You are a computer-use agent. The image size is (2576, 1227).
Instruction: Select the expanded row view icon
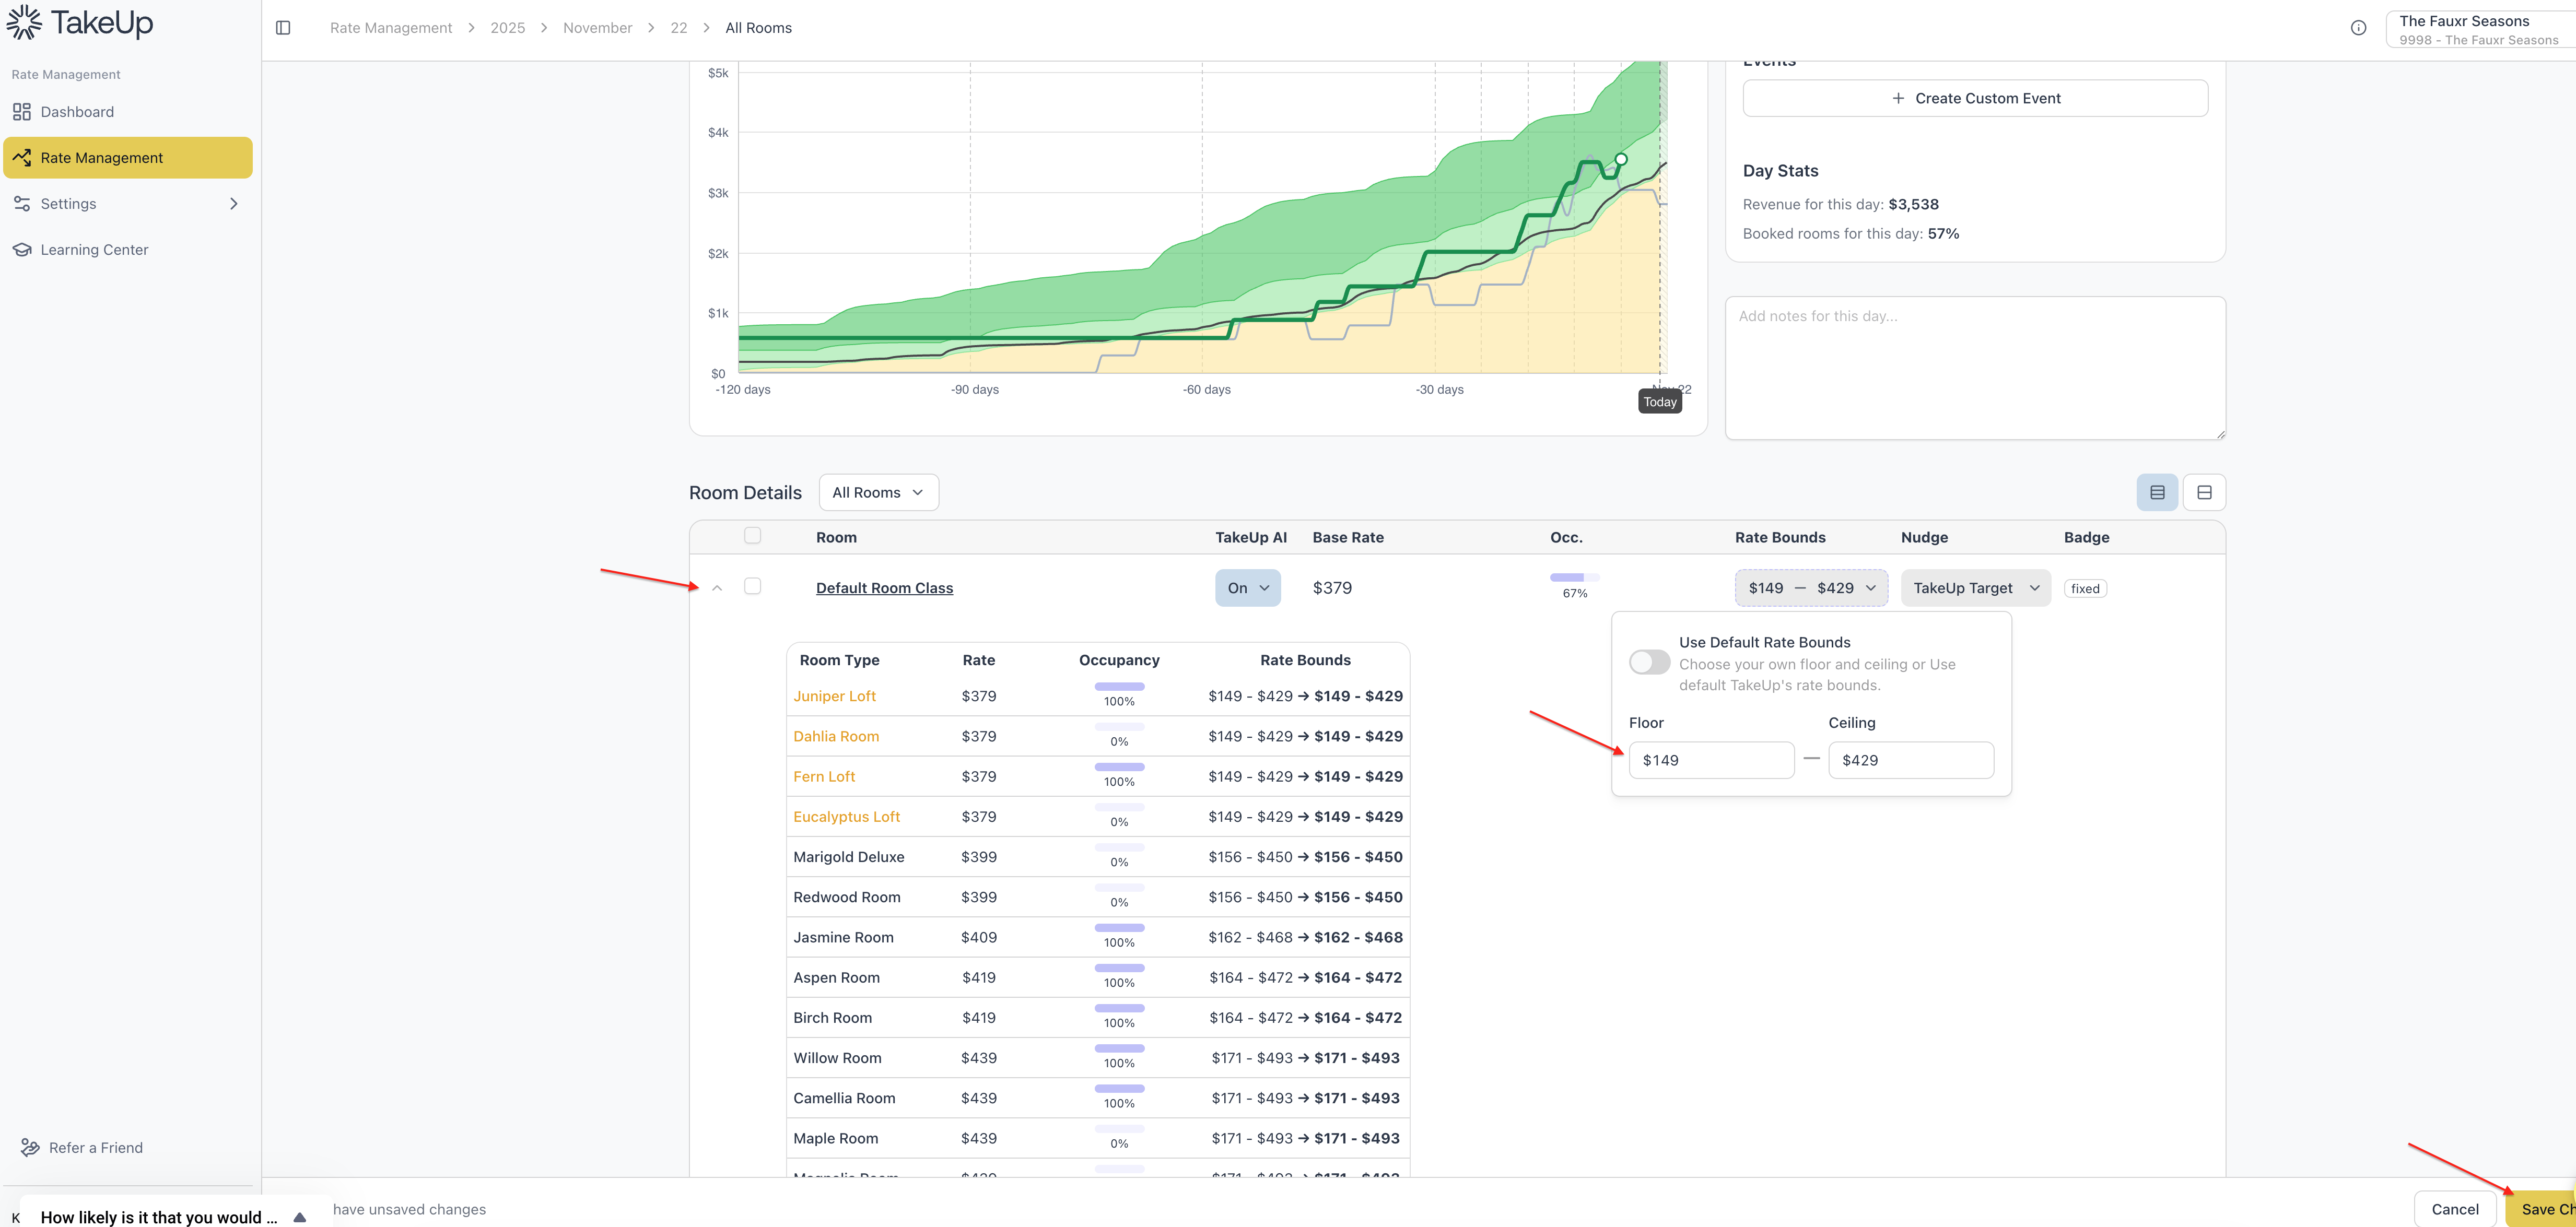2204,492
